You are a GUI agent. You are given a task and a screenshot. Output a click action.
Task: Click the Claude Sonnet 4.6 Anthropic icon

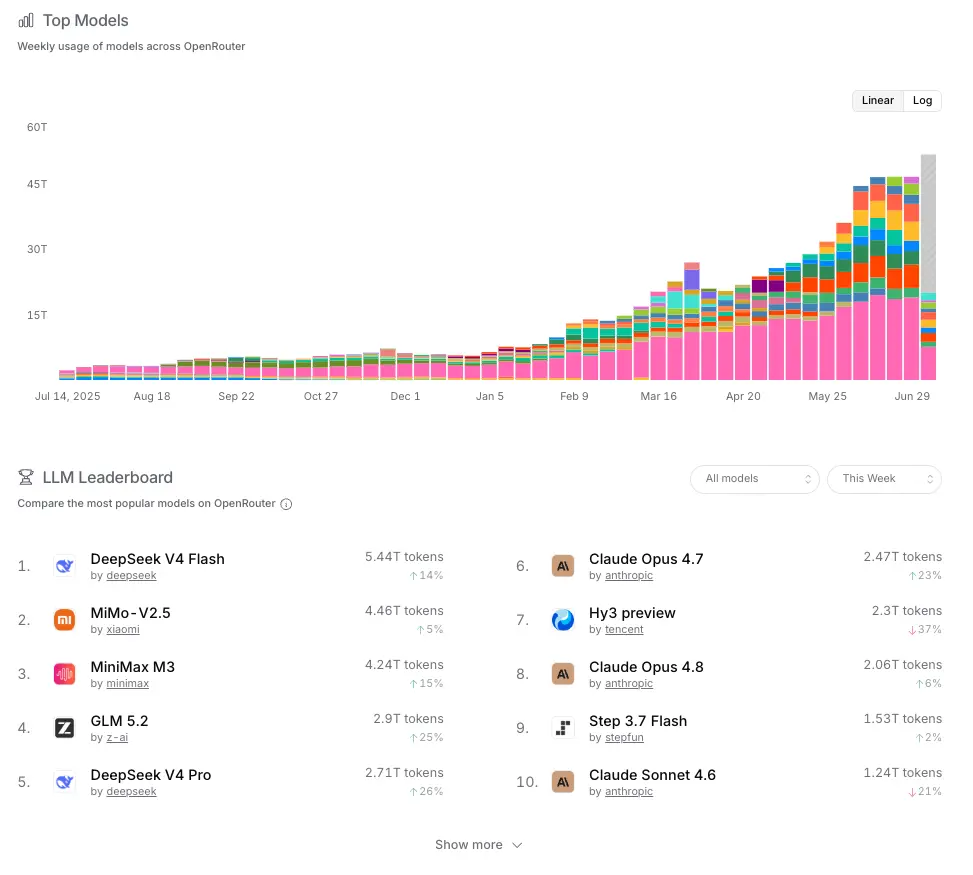click(x=563, y=782)
